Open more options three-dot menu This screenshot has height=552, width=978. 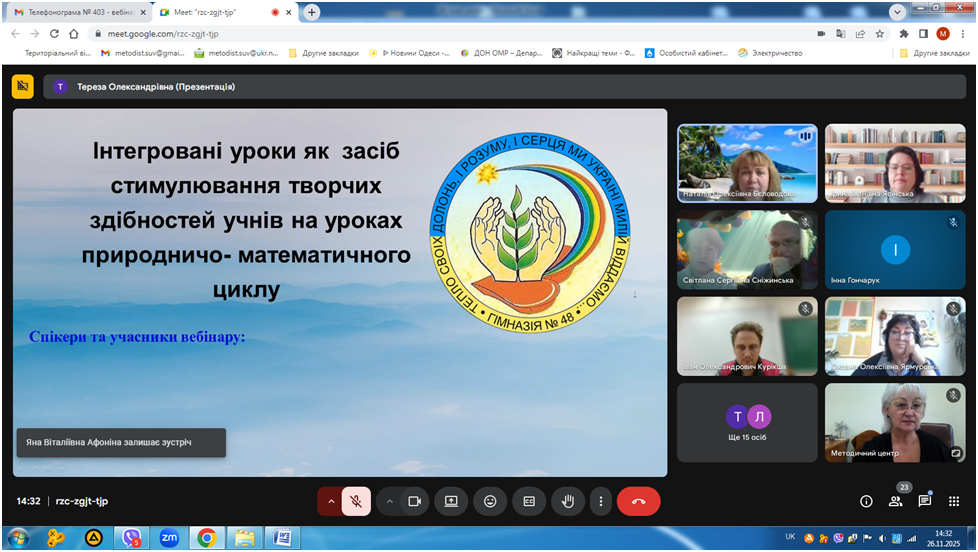(600, 501)
